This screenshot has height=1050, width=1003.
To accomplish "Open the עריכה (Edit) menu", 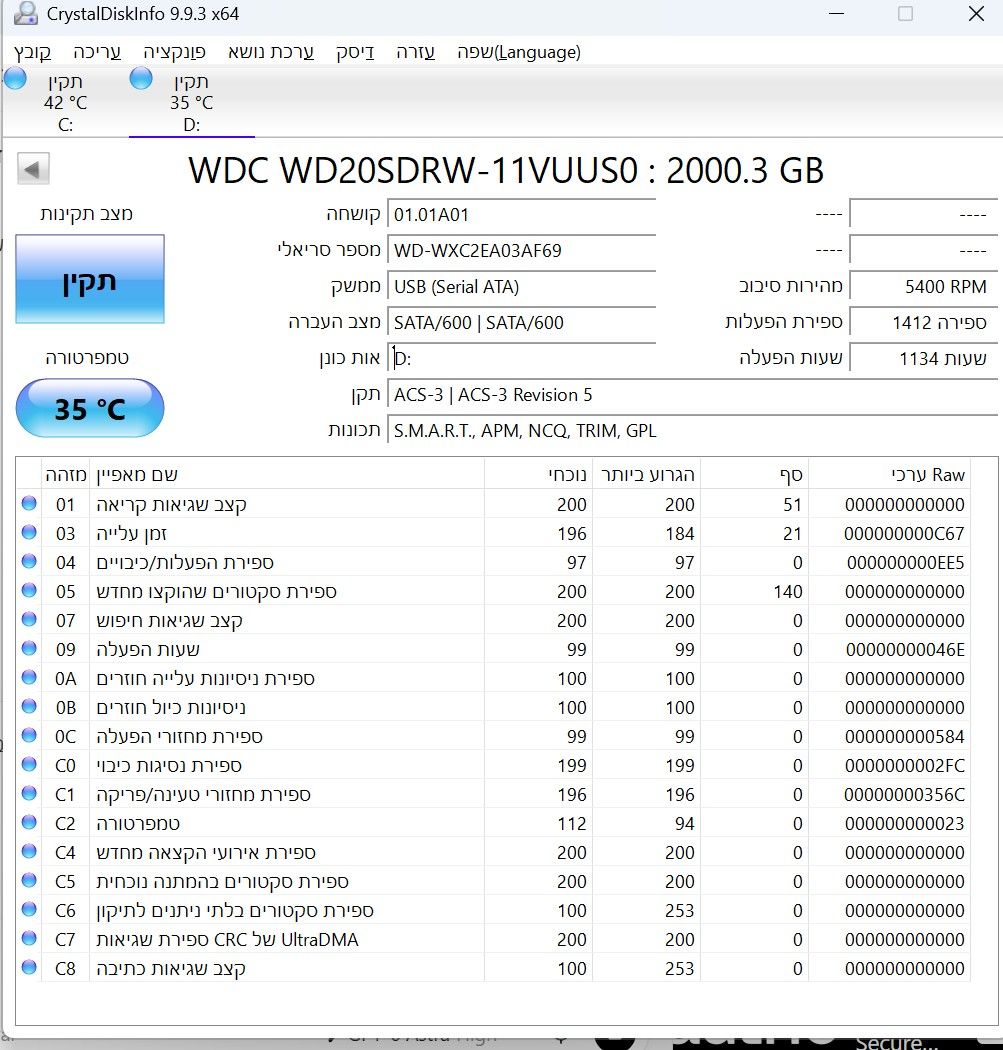I will point(97,52).
